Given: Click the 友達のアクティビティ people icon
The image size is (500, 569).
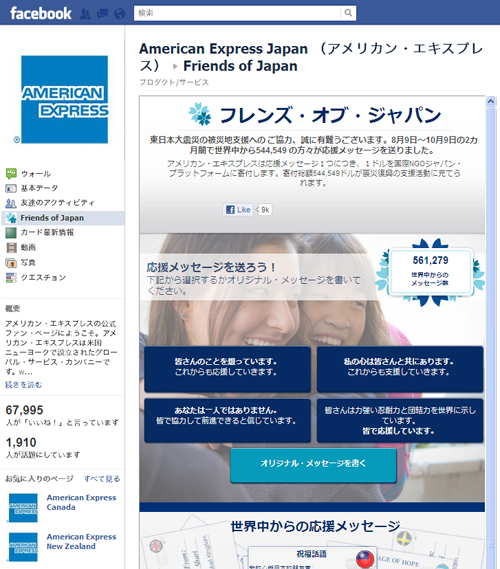Looking at the screenshot, I should click(11, 203).
